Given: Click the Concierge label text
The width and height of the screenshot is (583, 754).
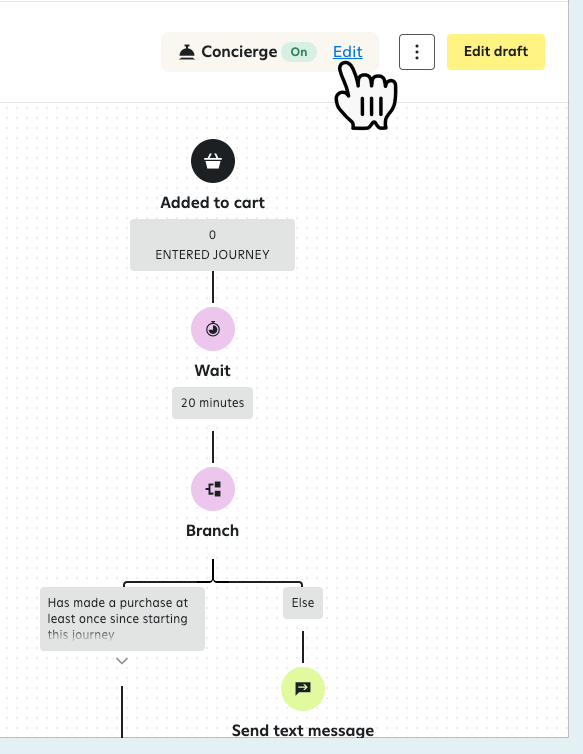Looking at the screenshot, I should tap(239, 52).
